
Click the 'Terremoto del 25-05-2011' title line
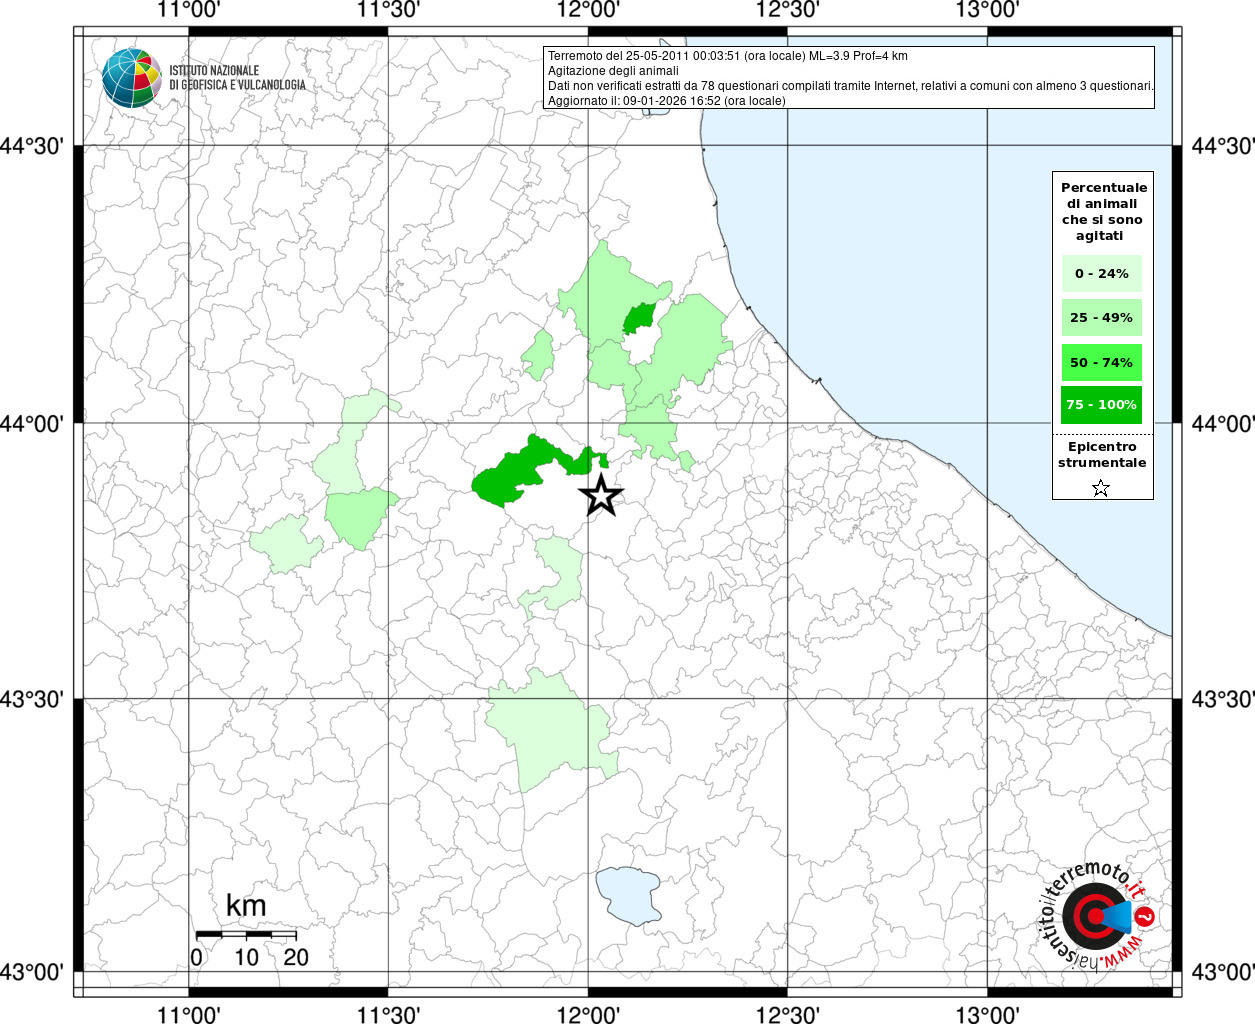(727, 56)
